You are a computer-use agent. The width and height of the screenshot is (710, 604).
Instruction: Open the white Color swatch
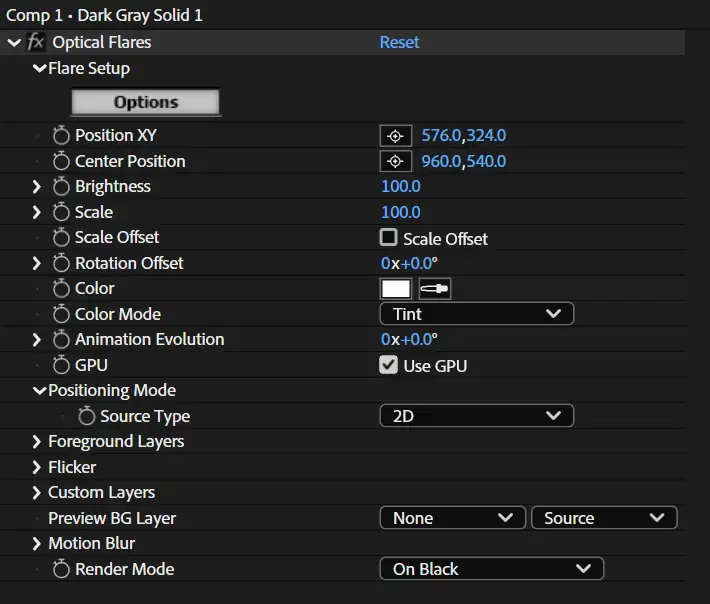pos(396,289)
